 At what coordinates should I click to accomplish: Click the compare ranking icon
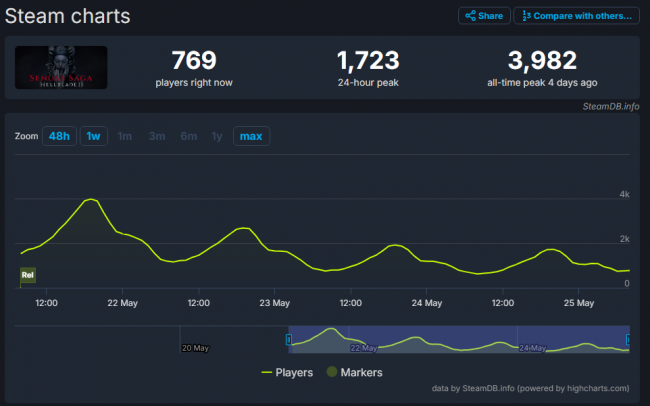(526, 16)
